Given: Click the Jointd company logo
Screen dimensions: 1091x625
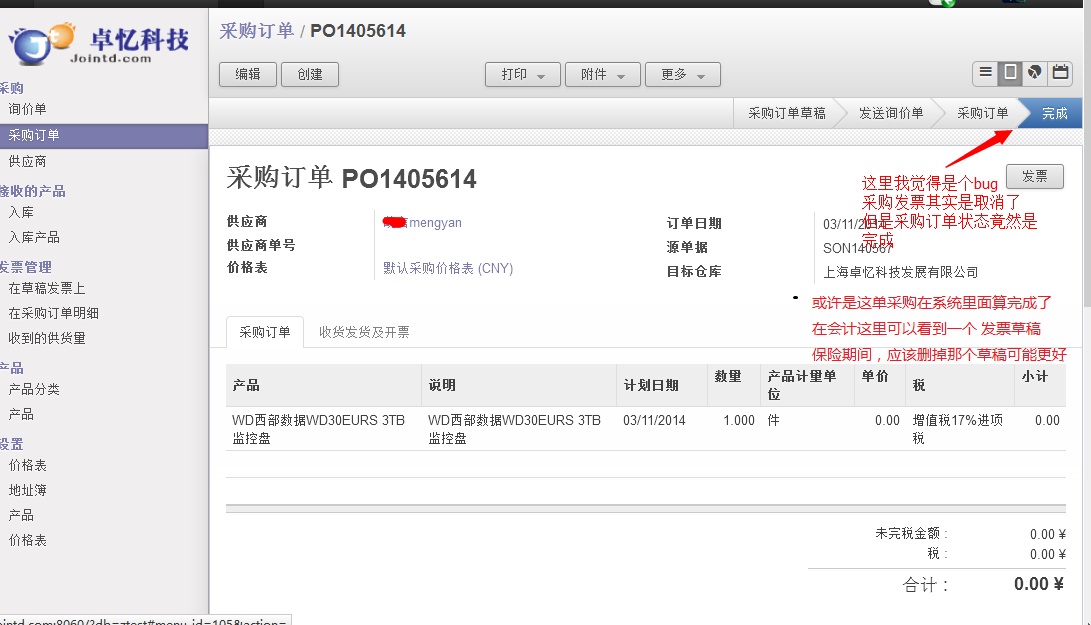Looking at the screenshot, I should coord(100,44).
